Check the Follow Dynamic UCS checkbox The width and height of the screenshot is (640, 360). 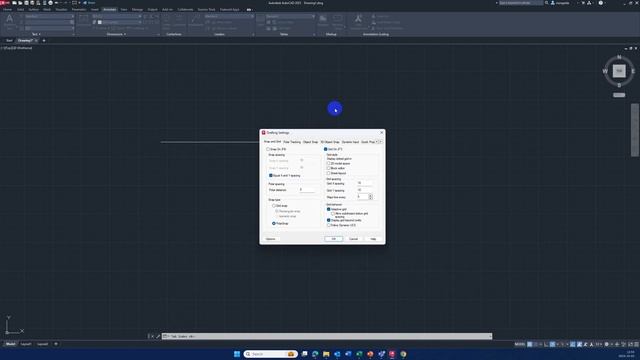tap(329, 225)
